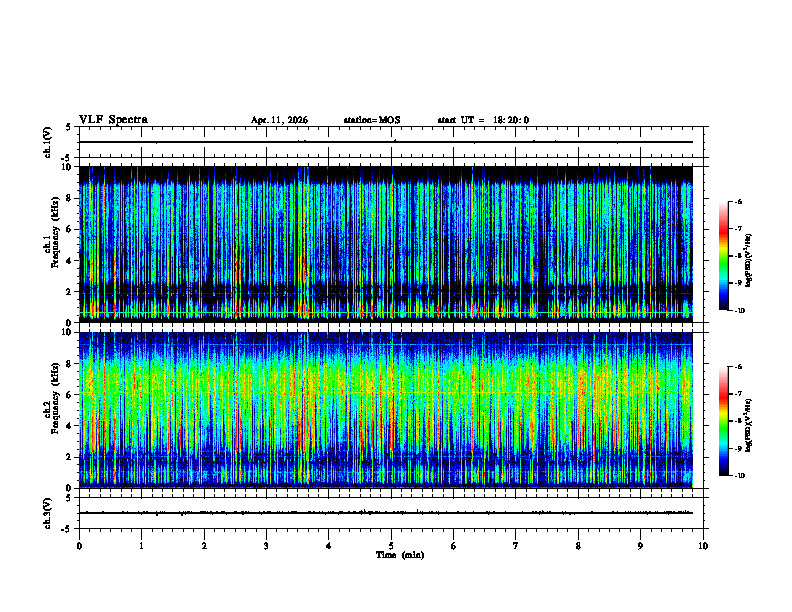
Task: Click the "6" tick on the time axis
Action: tap(454, 546)
